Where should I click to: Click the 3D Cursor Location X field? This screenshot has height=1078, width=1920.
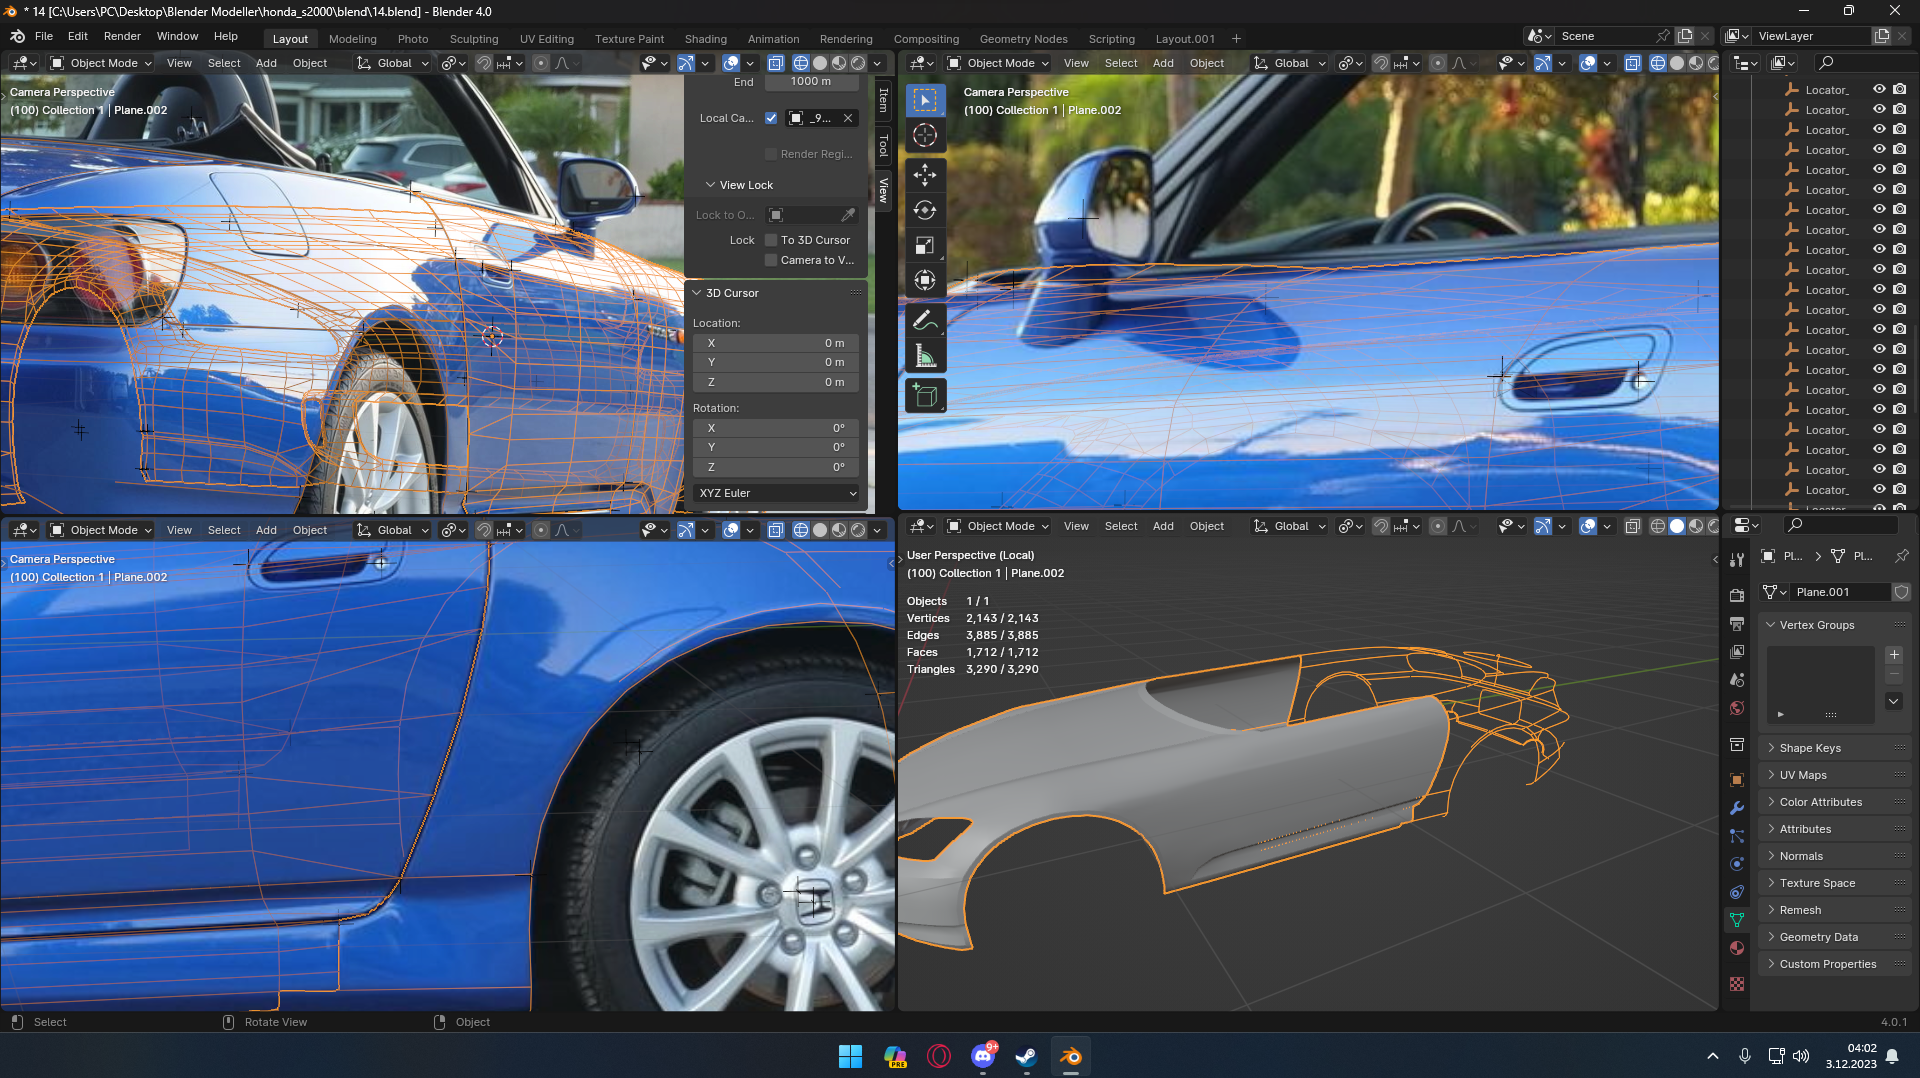776,343
